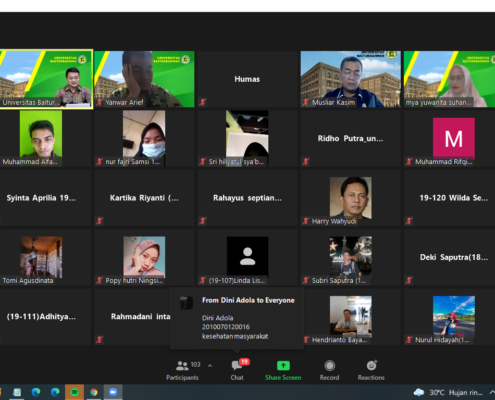
Task: Click muted mic icon on Rahayus septian tile
Action: pyautogui.click(x=203, y=221)
